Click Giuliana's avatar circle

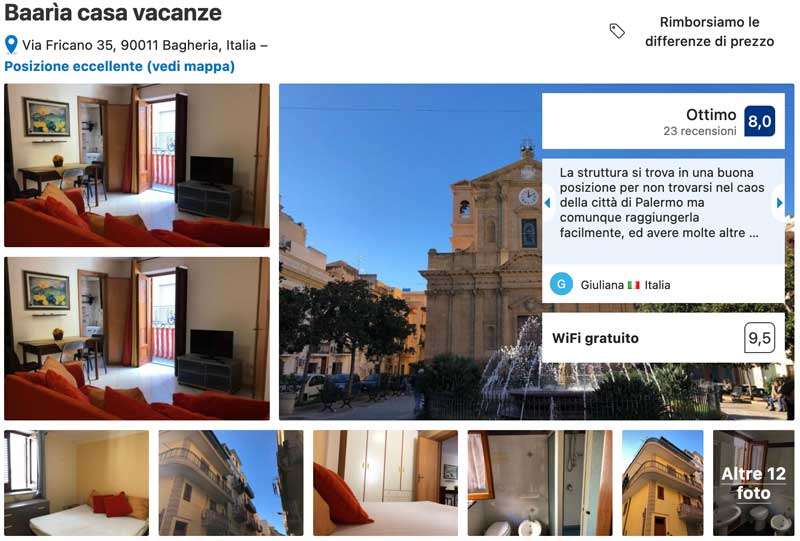coord(561,284)
